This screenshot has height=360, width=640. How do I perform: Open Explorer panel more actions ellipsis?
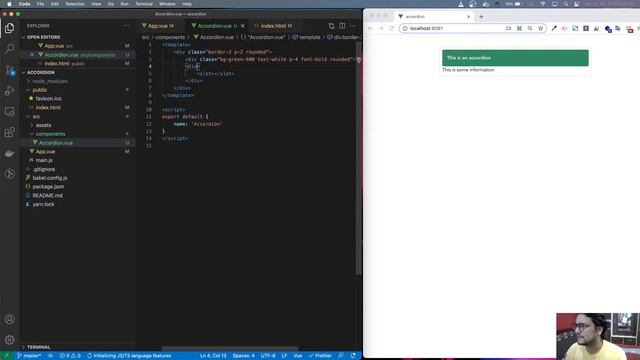(x=127, y=26)
